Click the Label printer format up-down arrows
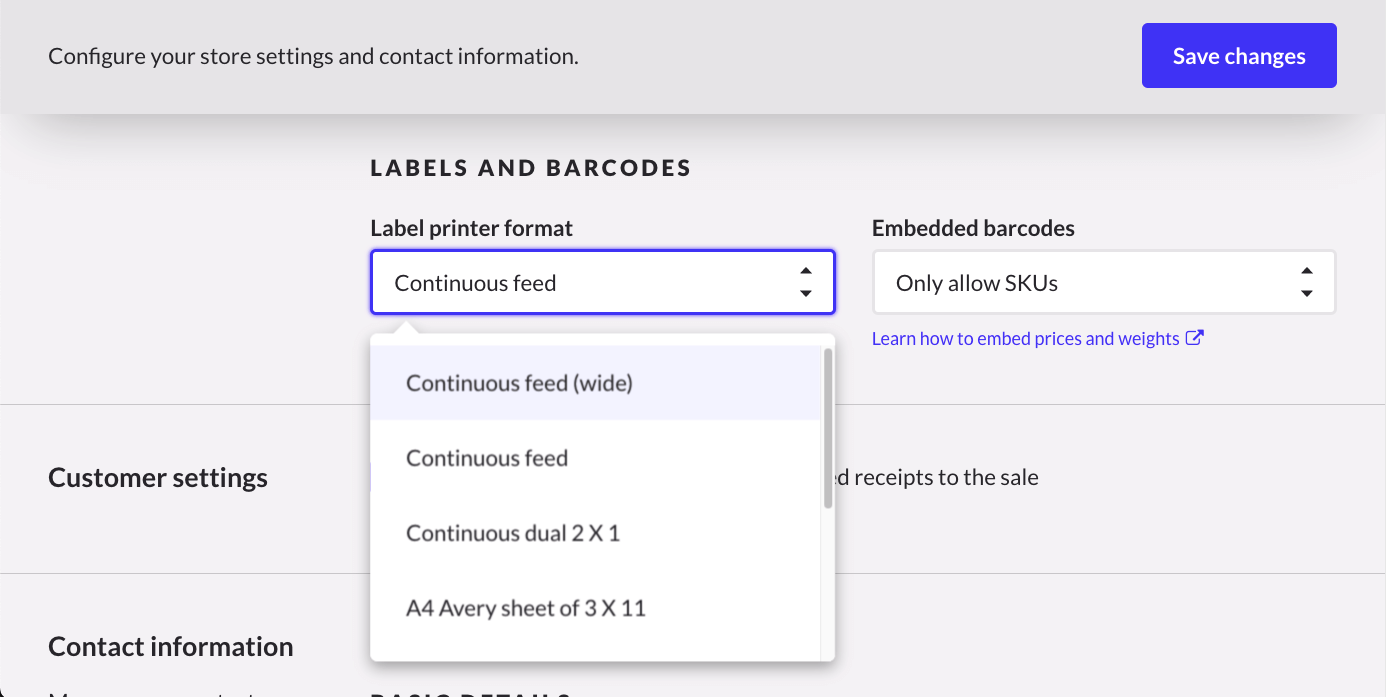 point(805,283)
